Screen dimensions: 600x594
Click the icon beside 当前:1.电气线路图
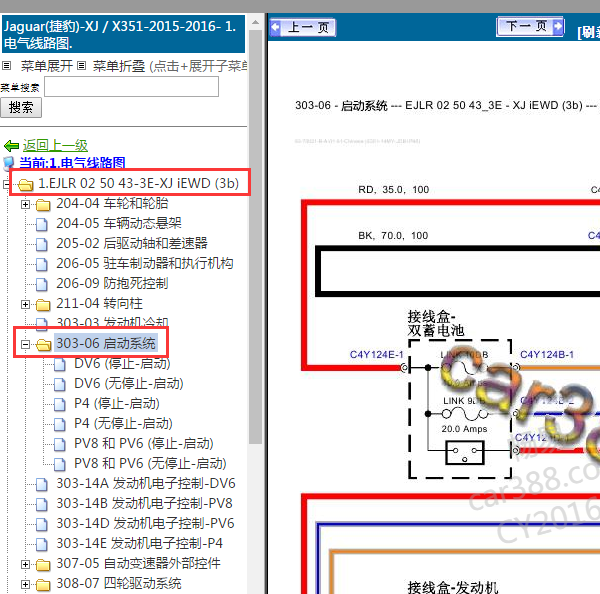9,163
